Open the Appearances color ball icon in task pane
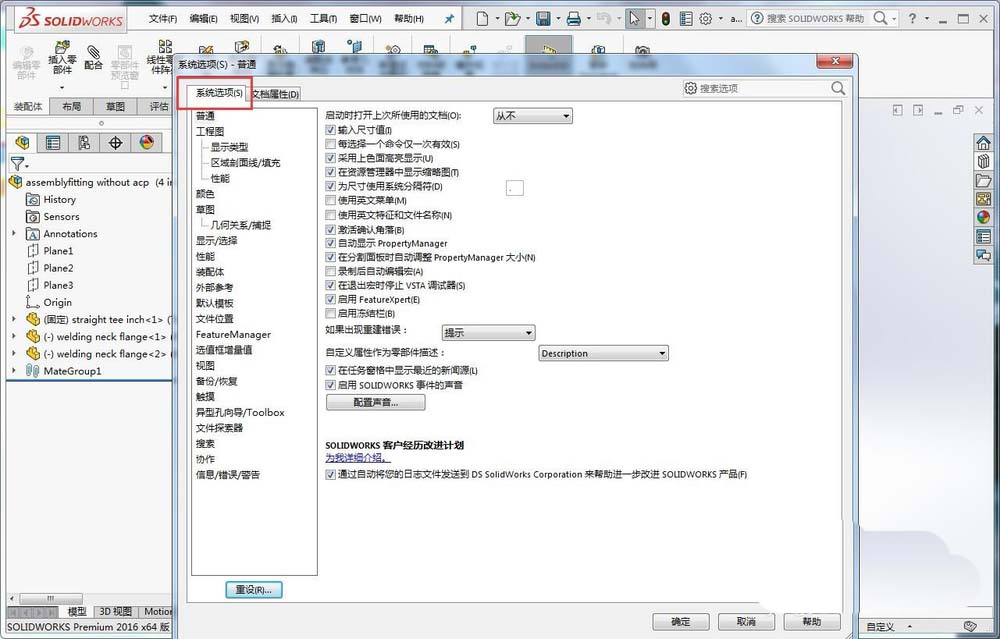The height and width of the screenshot is (639, 1000). pyautogui.click(x=983, y=217)
